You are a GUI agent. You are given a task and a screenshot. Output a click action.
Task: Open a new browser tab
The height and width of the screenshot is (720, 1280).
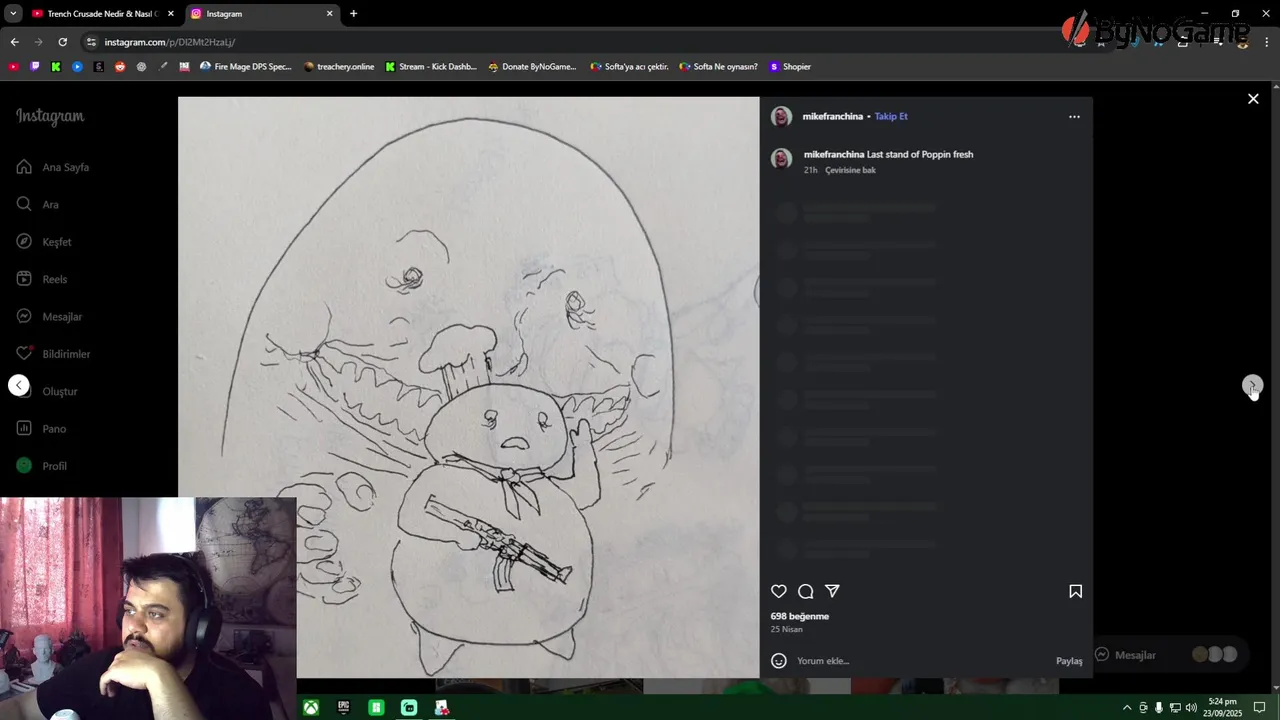(353, 14)
